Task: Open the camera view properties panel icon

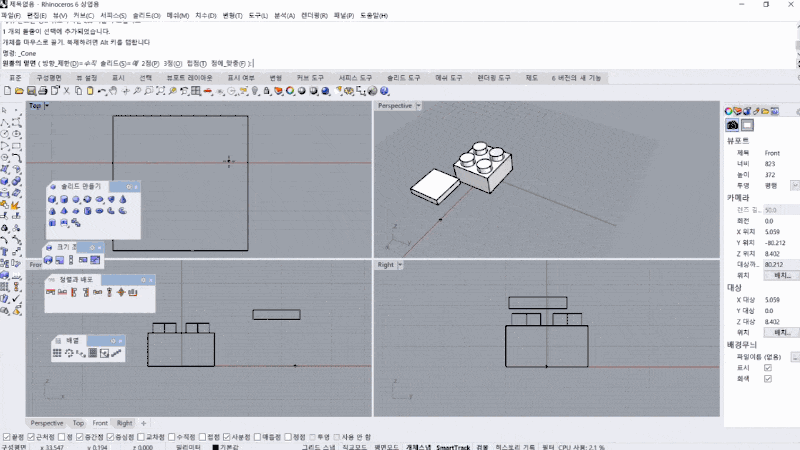Action: pos(732,125)
